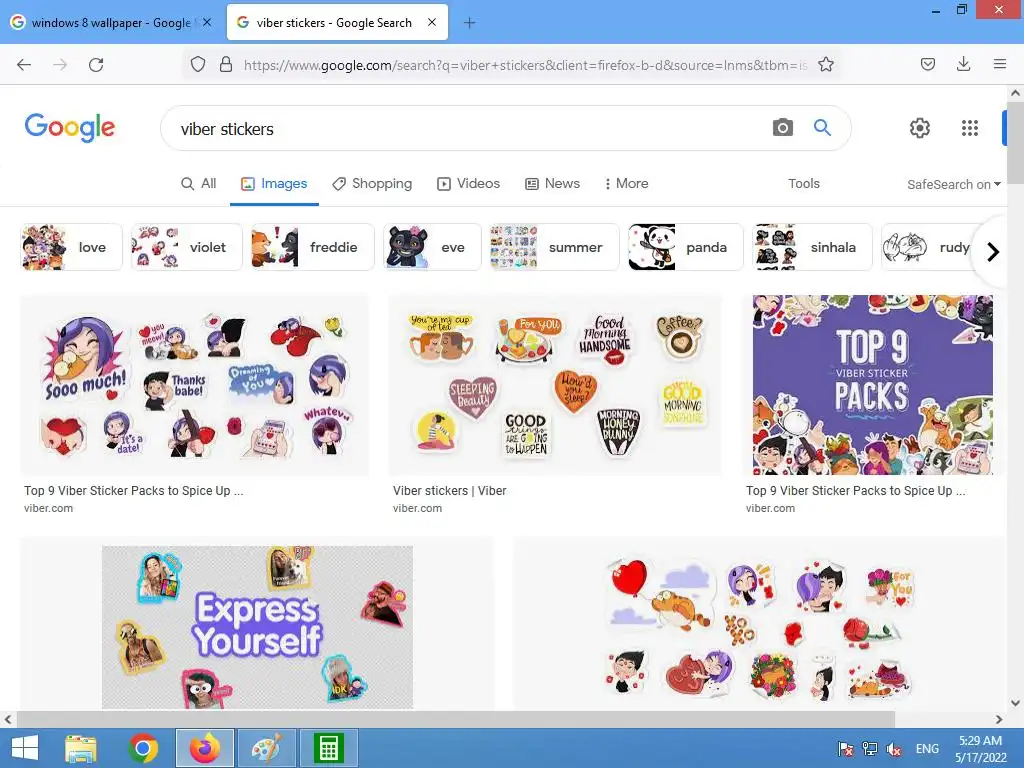View site security via padlock icon
Screen dimensions: 1024x768
click(x=226, y=64)
